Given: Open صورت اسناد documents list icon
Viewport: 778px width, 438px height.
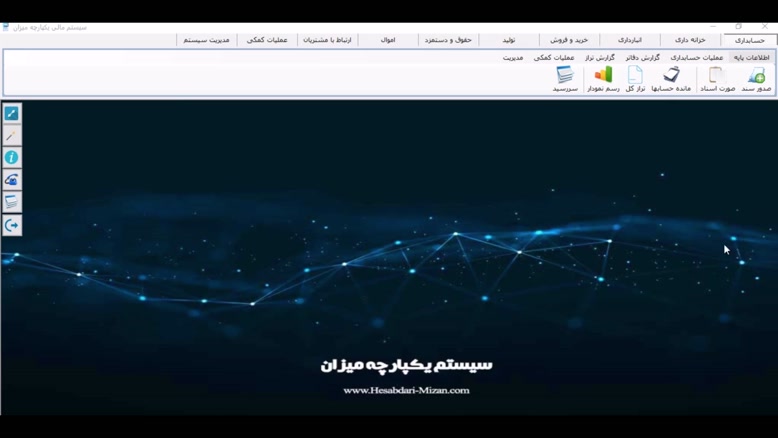Looking at the screenshot, I should [x=717, y=78].
